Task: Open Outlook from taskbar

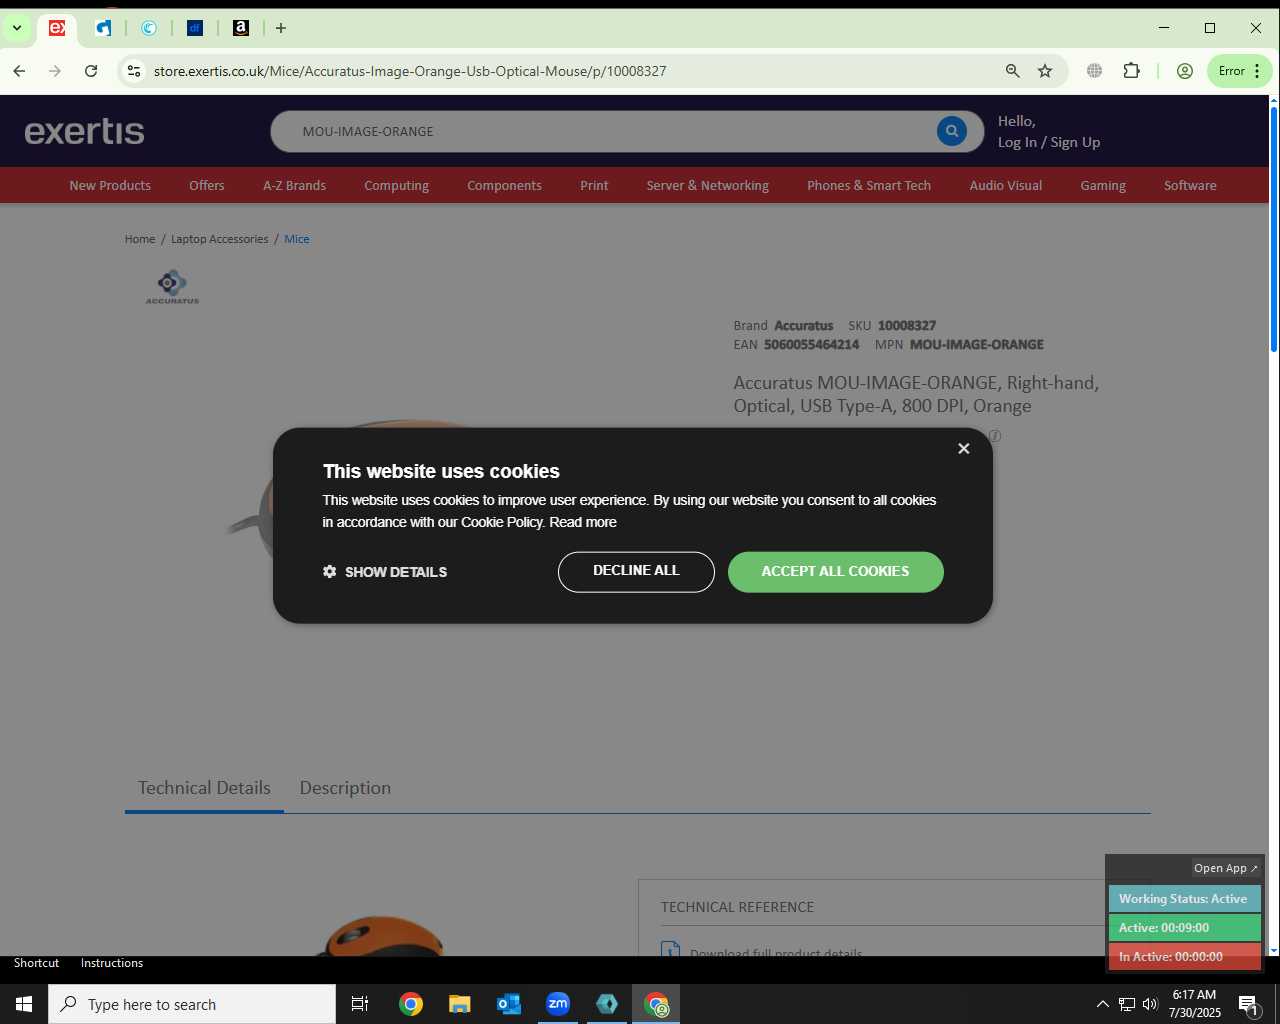Action: (x=509, y=1004)
